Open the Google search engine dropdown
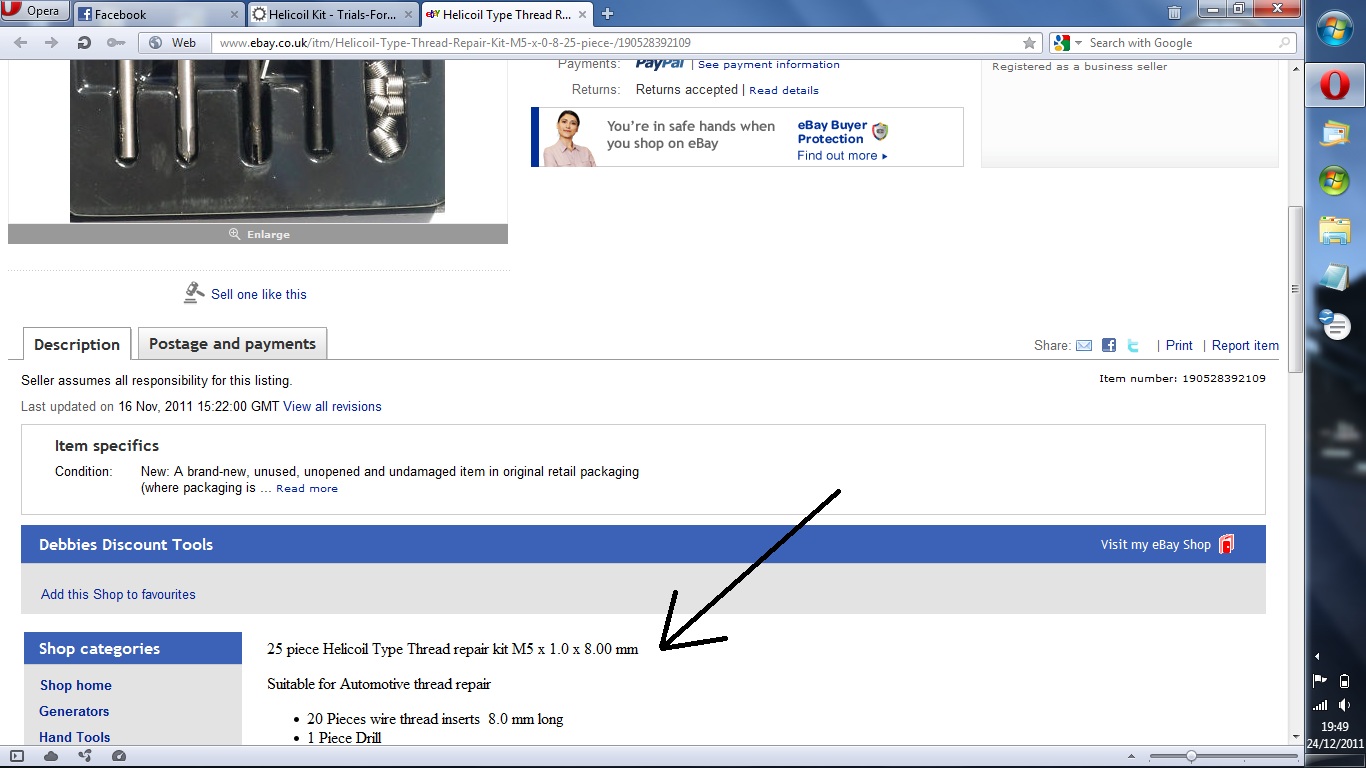Screen dimensions: 1366x768 pyautogui.click(x=1067, y=43)
